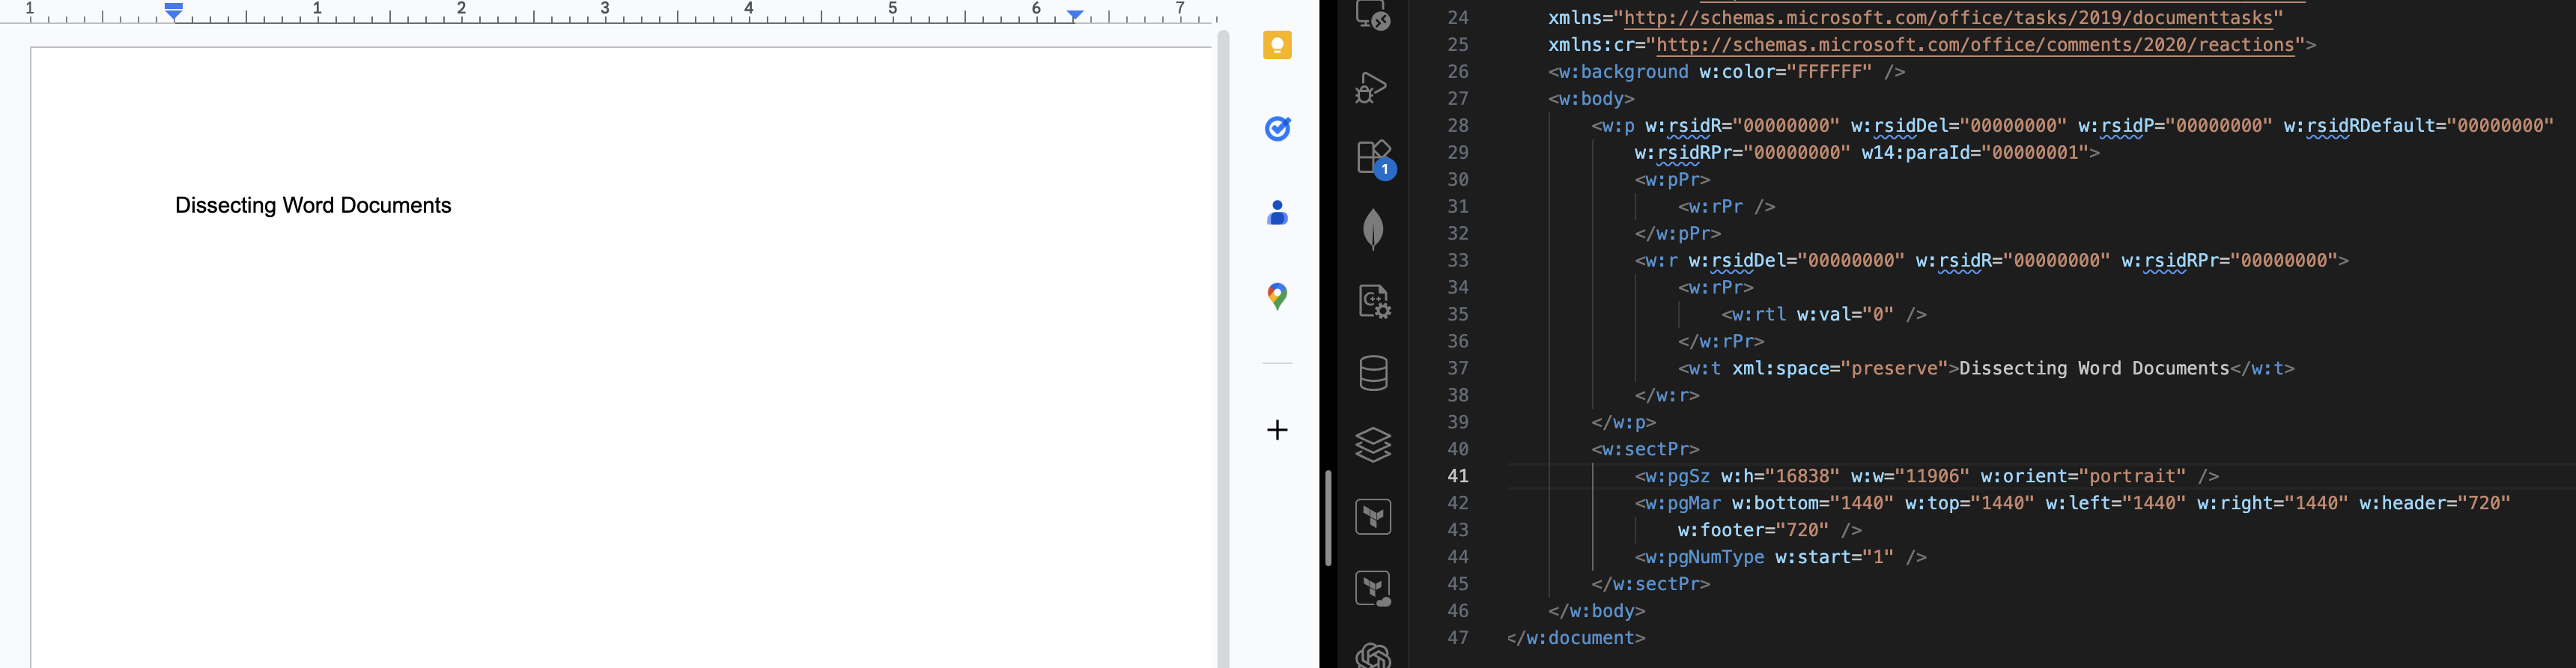Click the opening <w:body> tag

click(1591, 99)
